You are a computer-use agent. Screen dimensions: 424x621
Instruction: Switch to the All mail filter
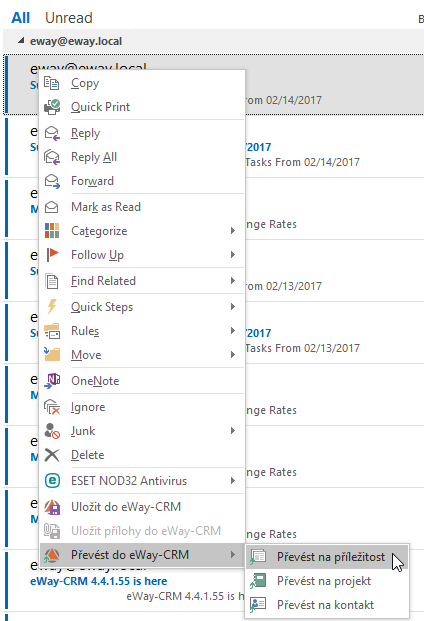pyautogui.click(x=21, y=18)
